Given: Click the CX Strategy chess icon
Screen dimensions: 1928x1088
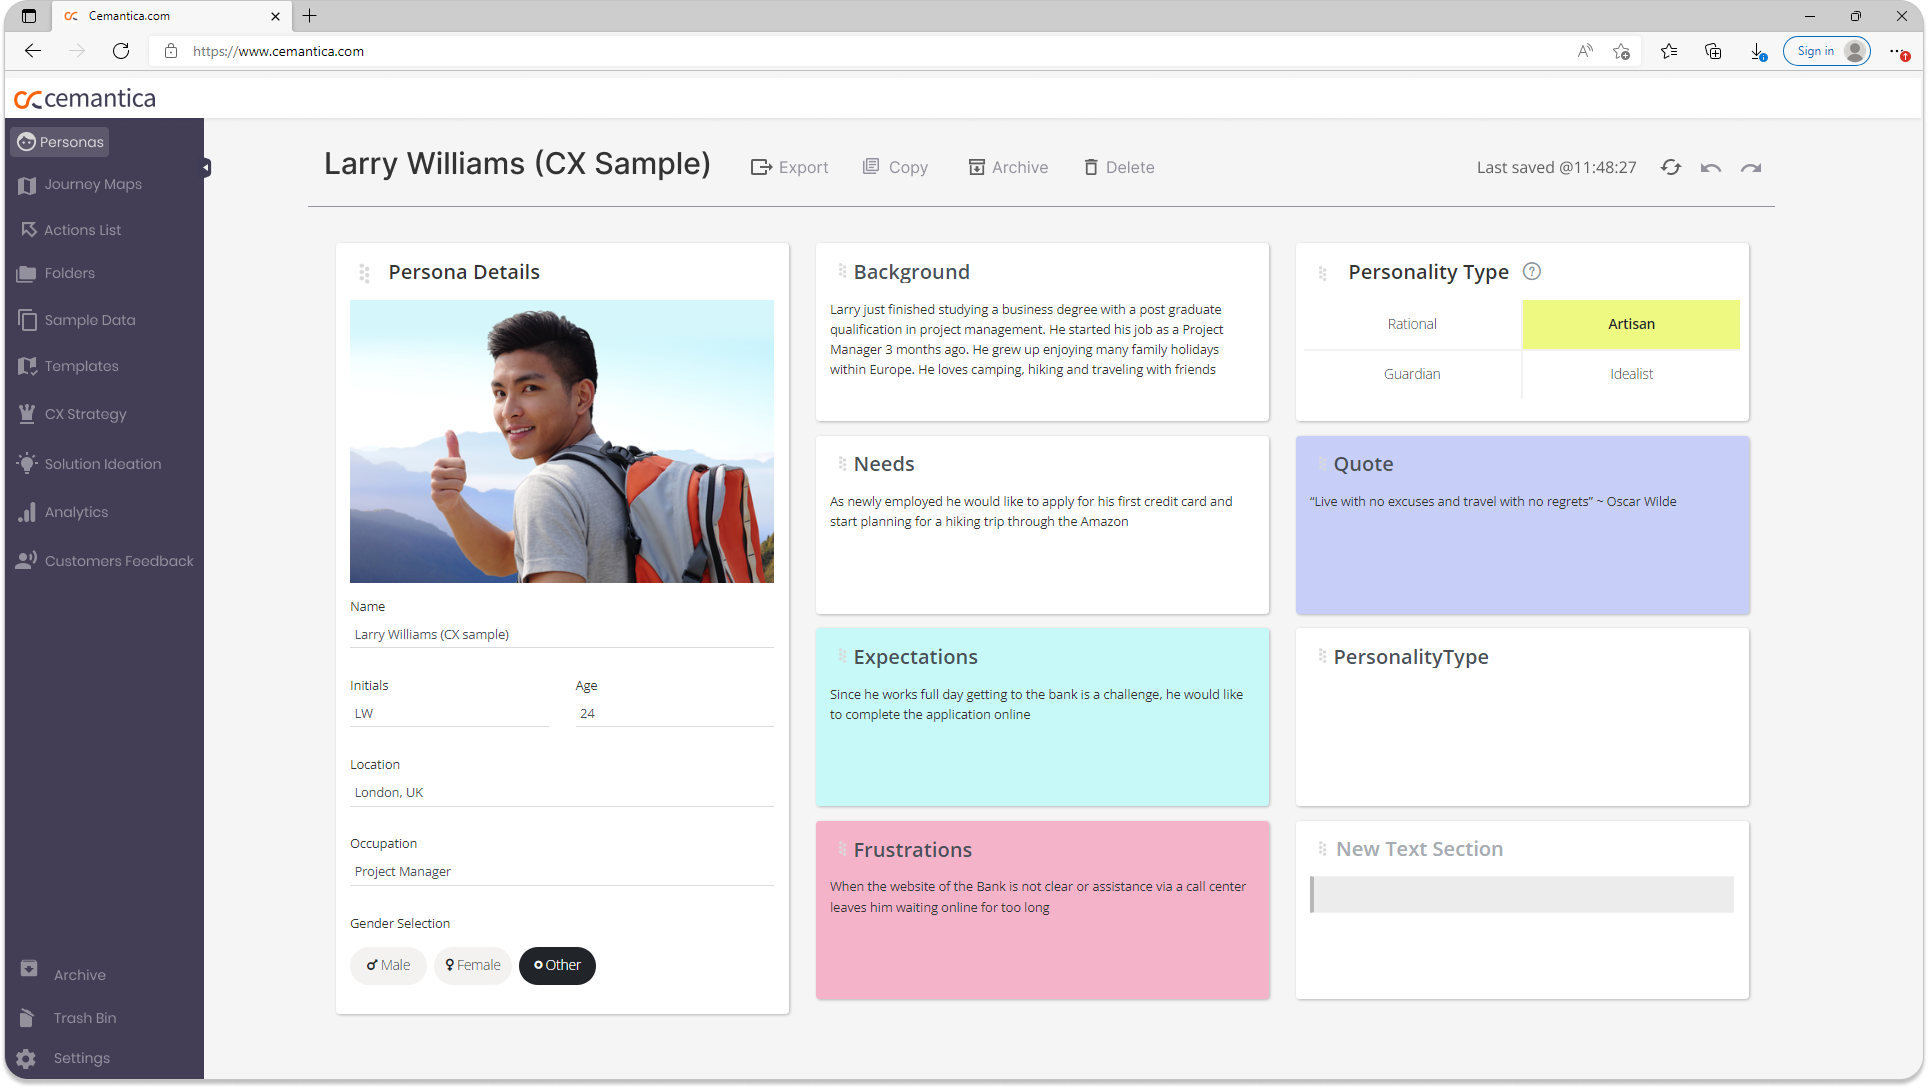Looking at the screenshot, I should [27, 414].
